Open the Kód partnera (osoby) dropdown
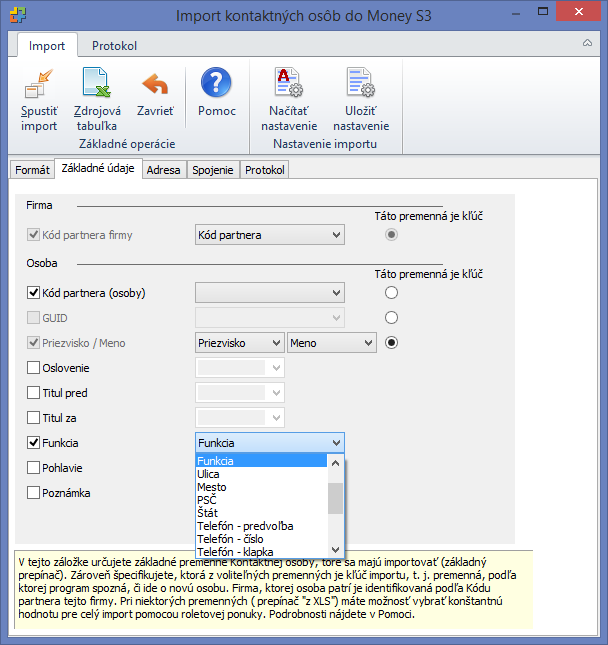608x645 pixels. click(270, 293)
